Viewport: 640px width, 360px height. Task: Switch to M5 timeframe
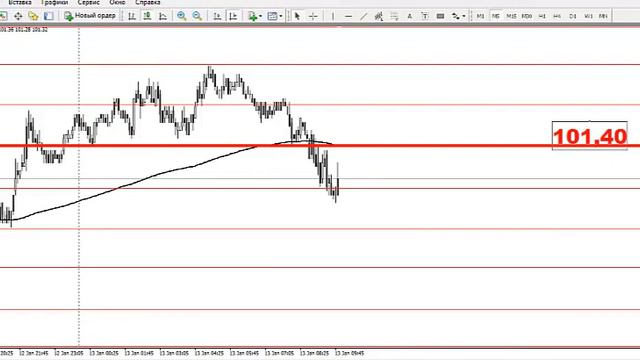tap(496, 16)
